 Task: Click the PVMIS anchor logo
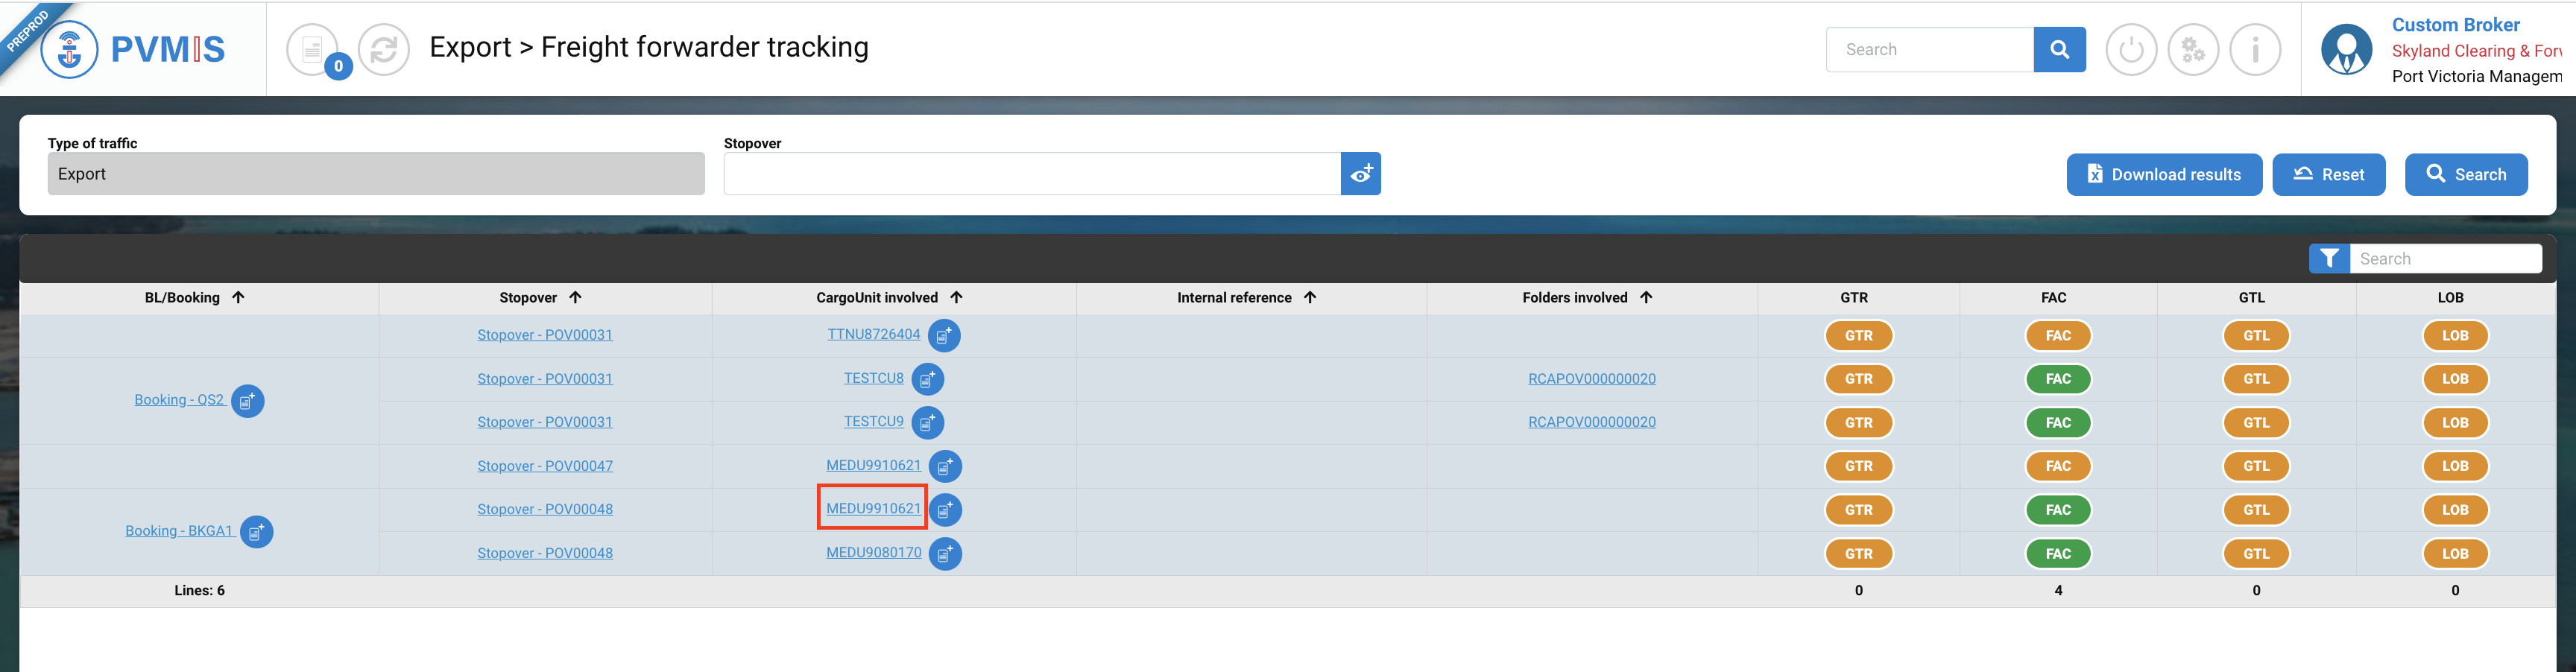pyautogui.click(x=69, y=49)
